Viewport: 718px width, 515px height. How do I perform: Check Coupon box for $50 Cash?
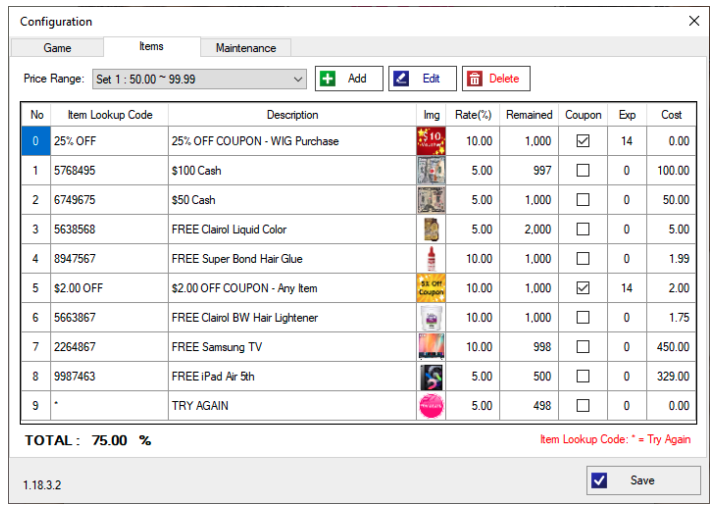(583, 200)
